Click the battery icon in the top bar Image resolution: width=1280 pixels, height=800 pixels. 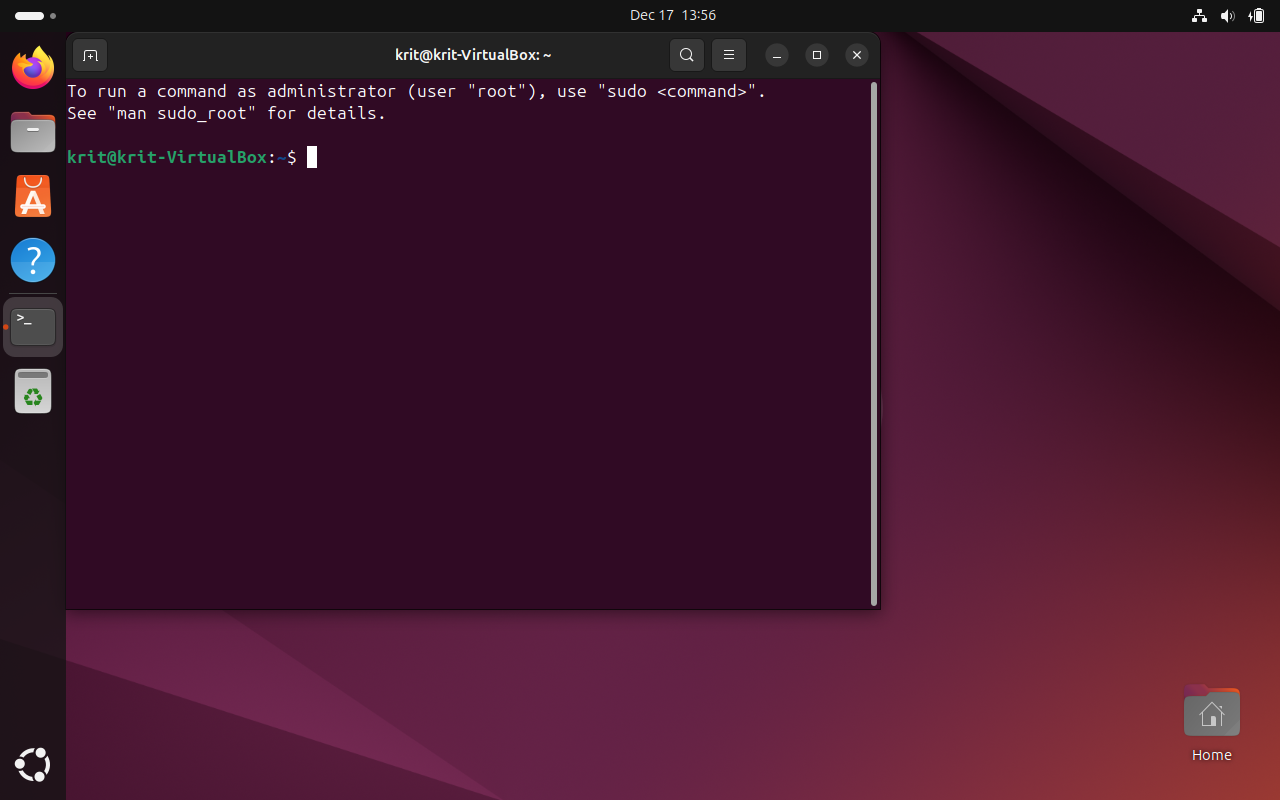[x=1257, y=16]
